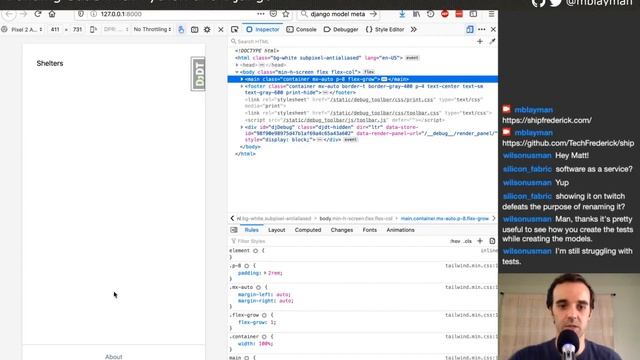Screen dimensions: 640x360
Task: Open Fonts tab
Action: pyautogui.click(x=369, y=230)
